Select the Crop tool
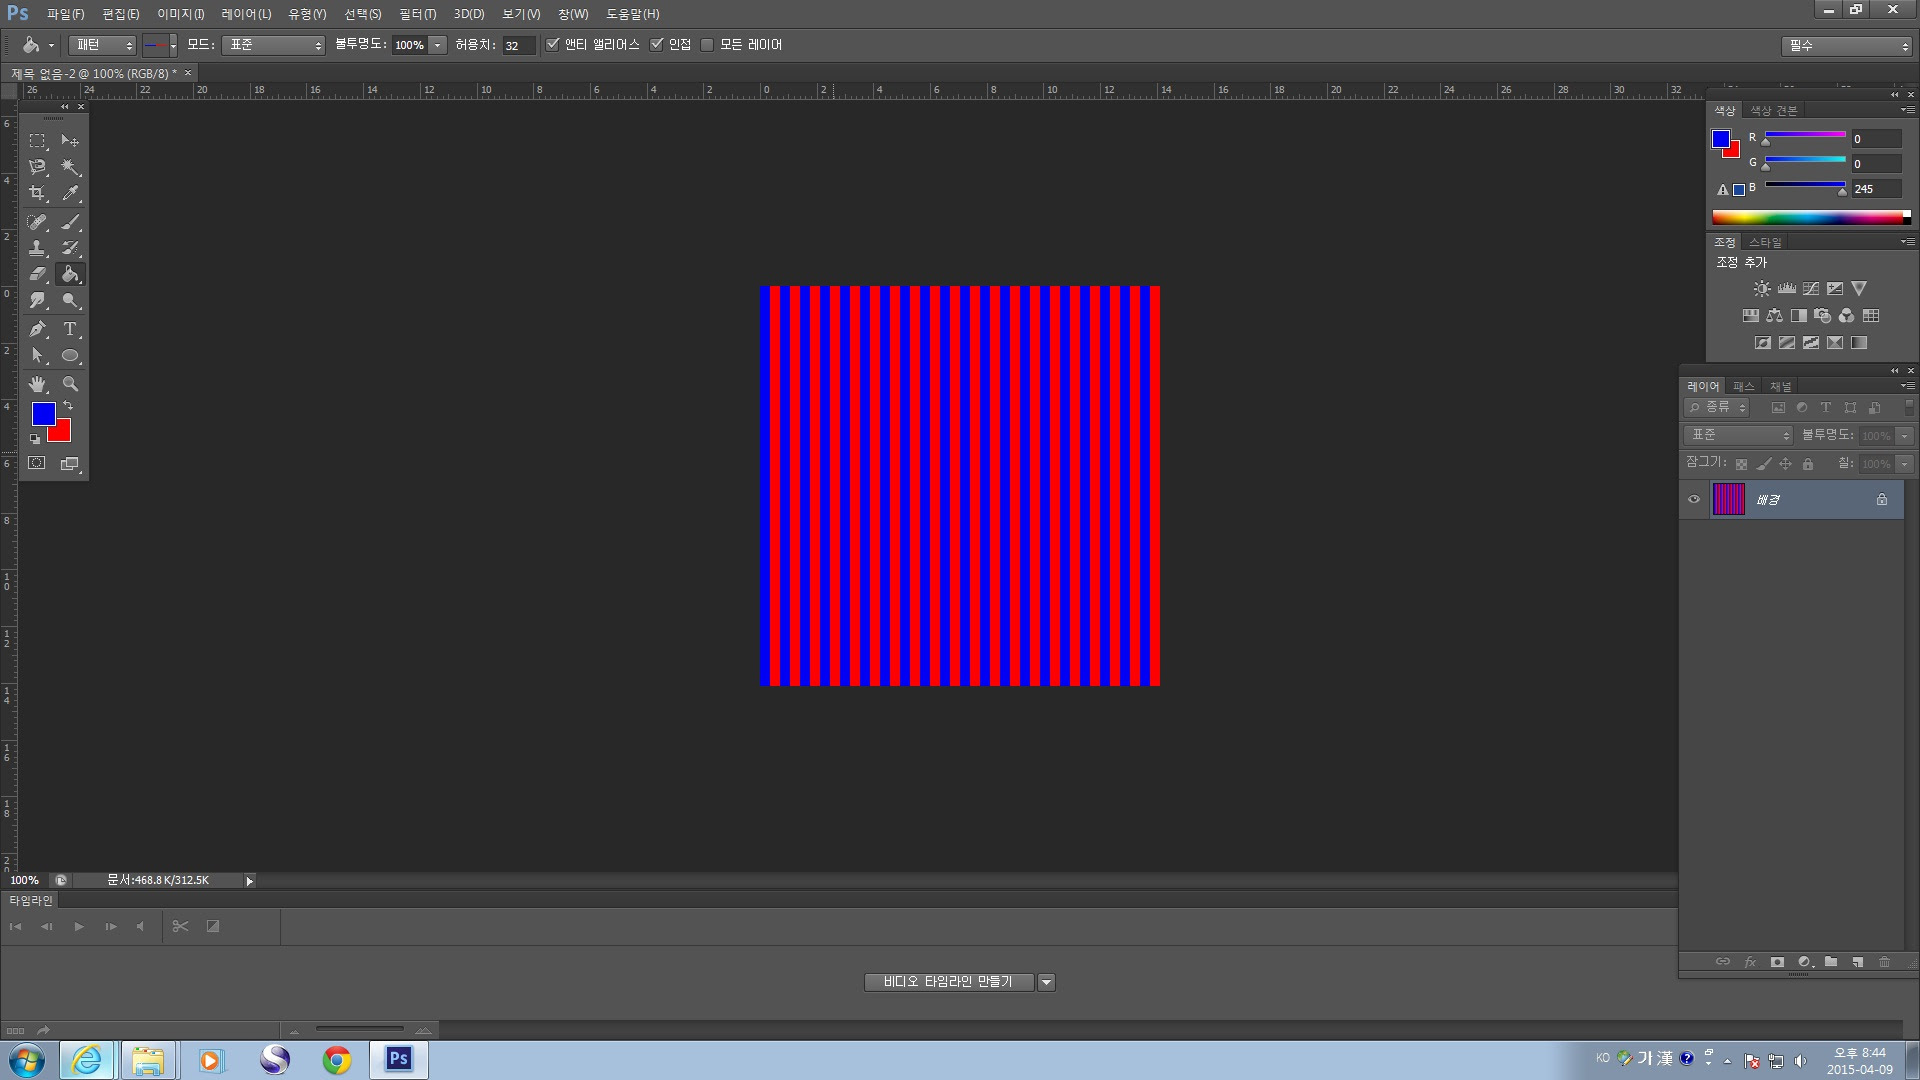Viewport: 1920px width, 1080px height. pyautogui.click(x=38, y=193)
